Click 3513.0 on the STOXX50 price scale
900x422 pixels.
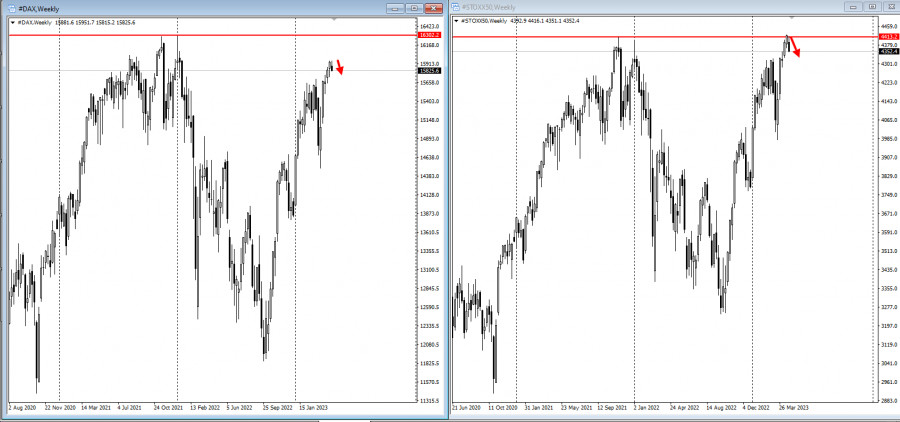(888, 251)
